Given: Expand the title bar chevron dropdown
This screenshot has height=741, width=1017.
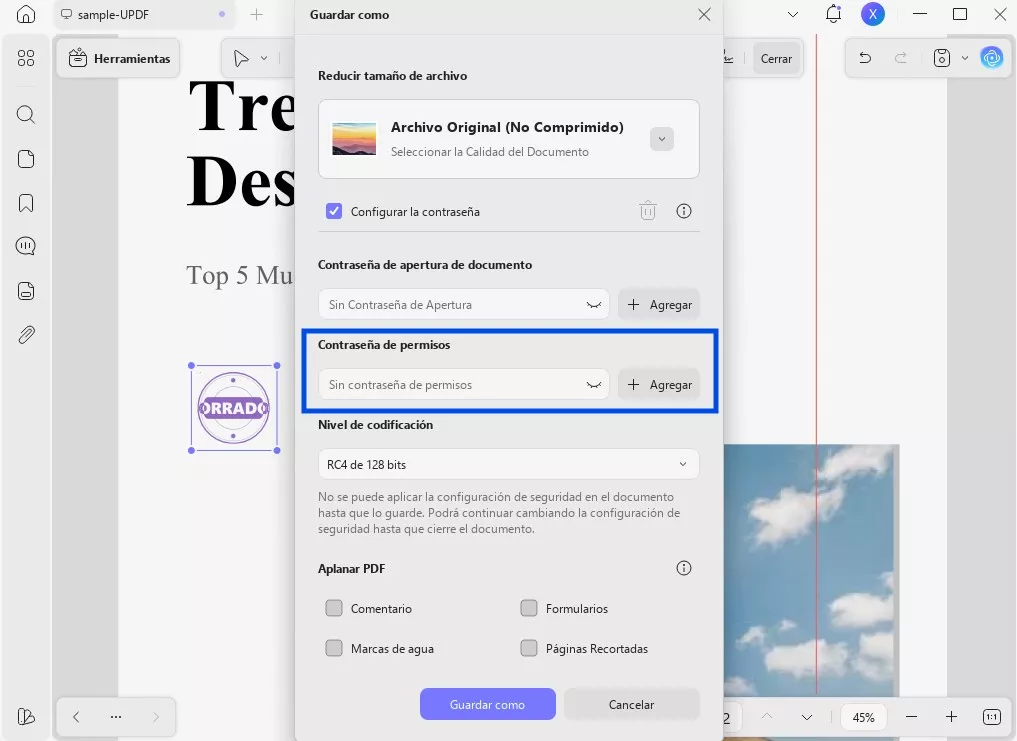Looking at the screenshot, I should 793,14.
